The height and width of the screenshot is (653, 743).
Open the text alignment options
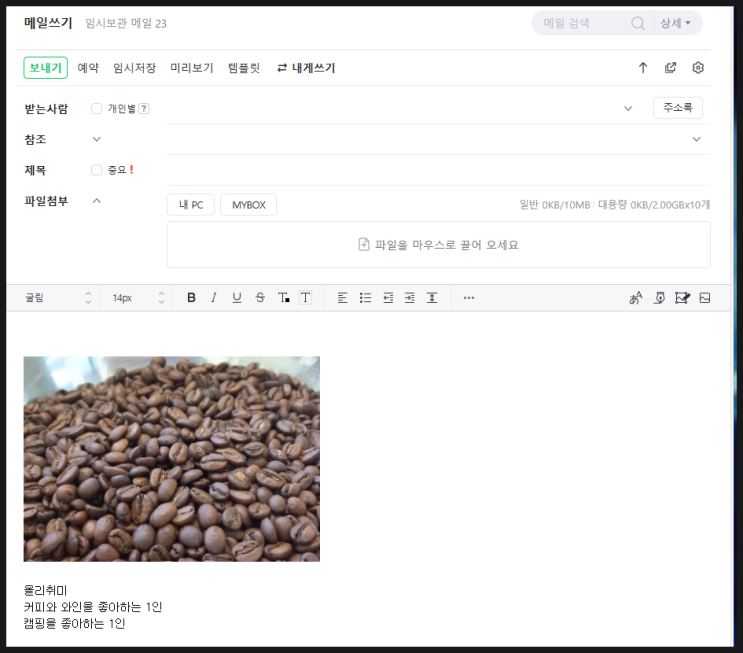click(x=343, y=298)
